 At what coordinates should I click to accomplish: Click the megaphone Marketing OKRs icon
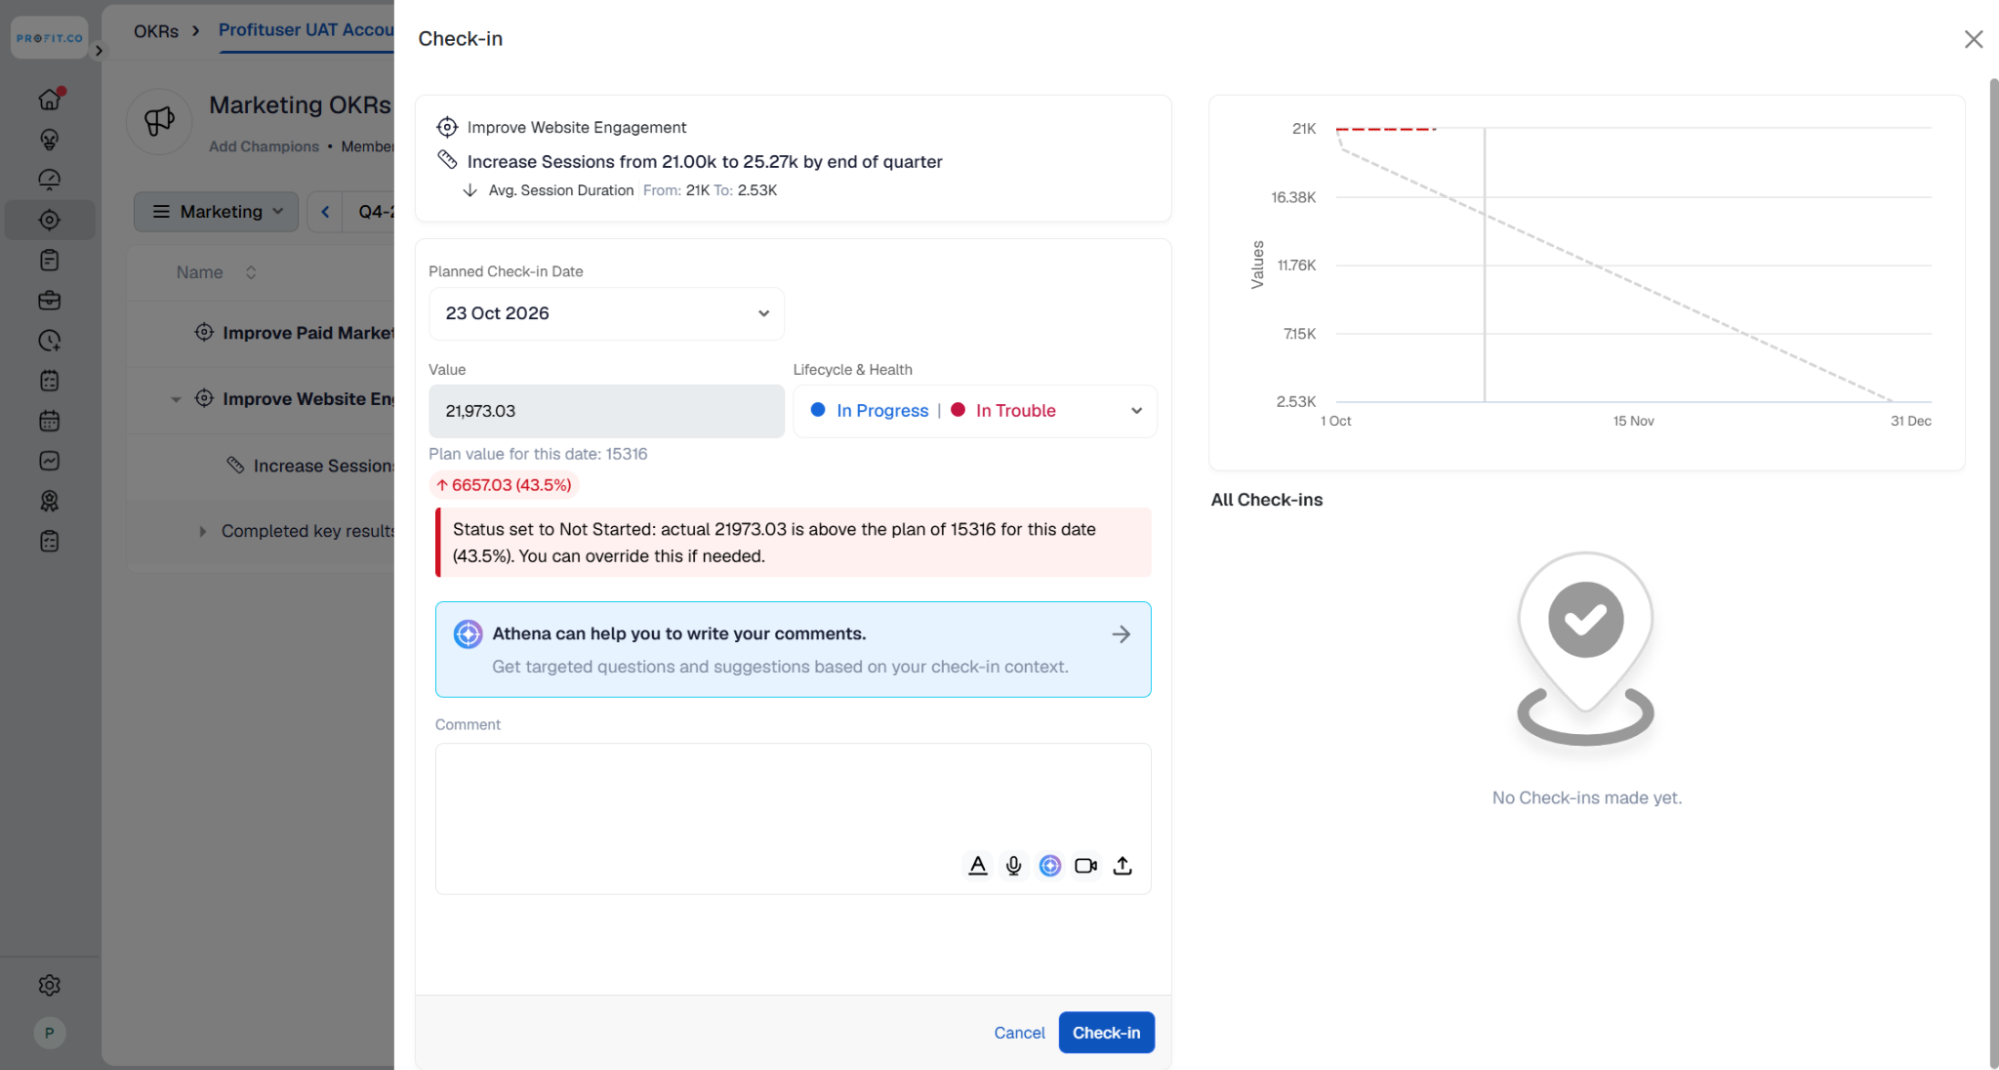(x=159, y=121)
